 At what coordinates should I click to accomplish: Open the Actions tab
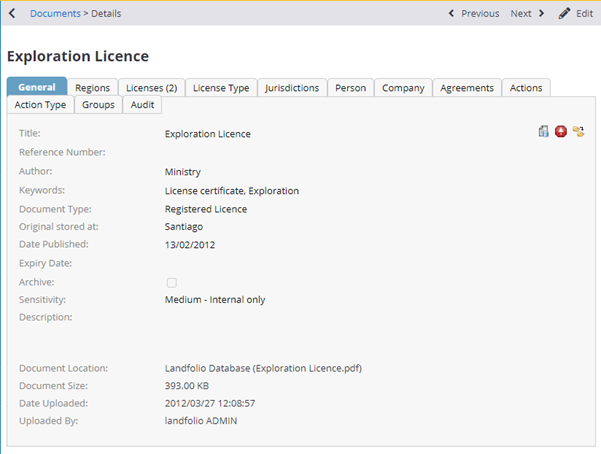point(526,88)
